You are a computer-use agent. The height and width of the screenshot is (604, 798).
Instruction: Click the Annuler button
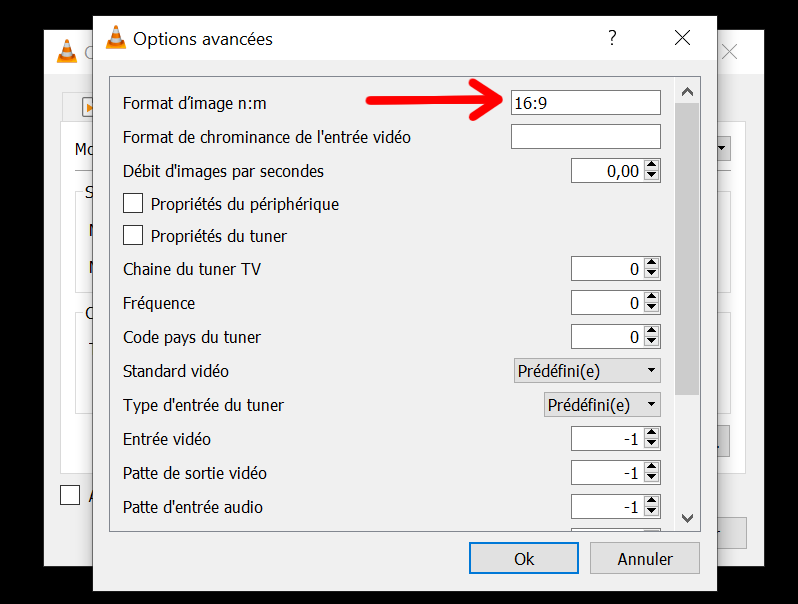645,558
